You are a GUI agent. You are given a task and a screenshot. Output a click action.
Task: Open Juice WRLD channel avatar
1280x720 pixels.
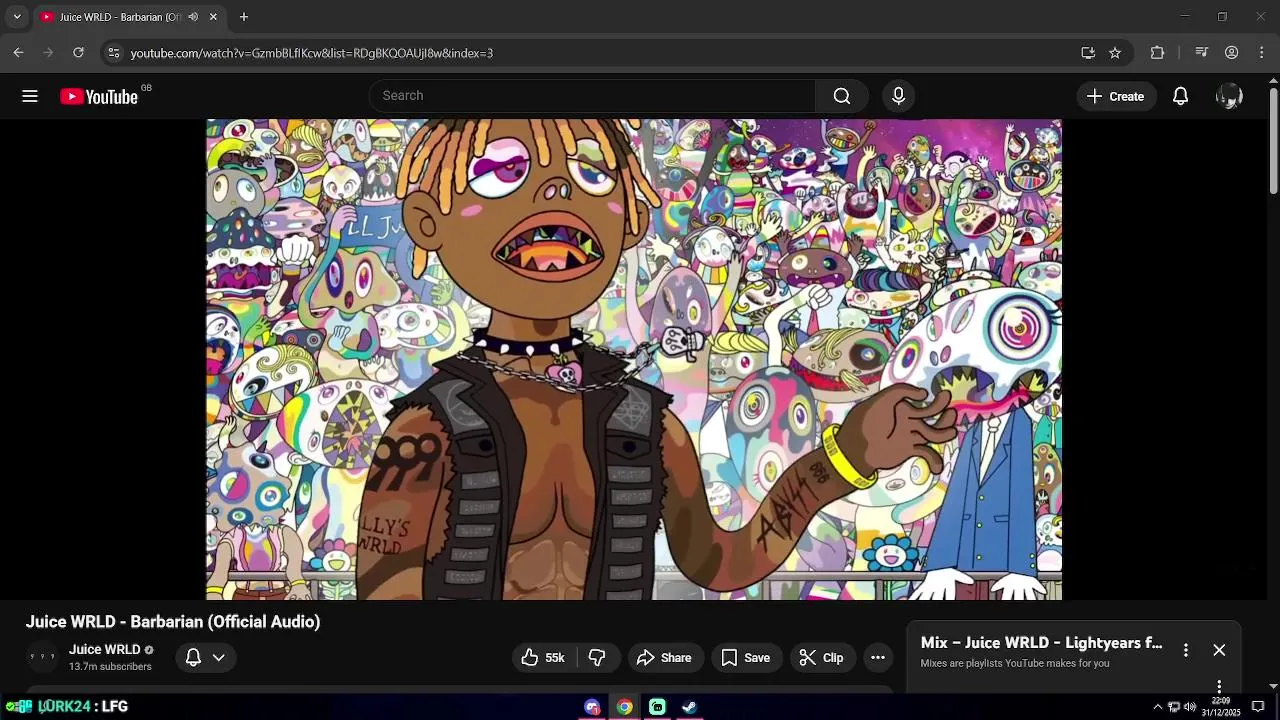click(43, 657)
